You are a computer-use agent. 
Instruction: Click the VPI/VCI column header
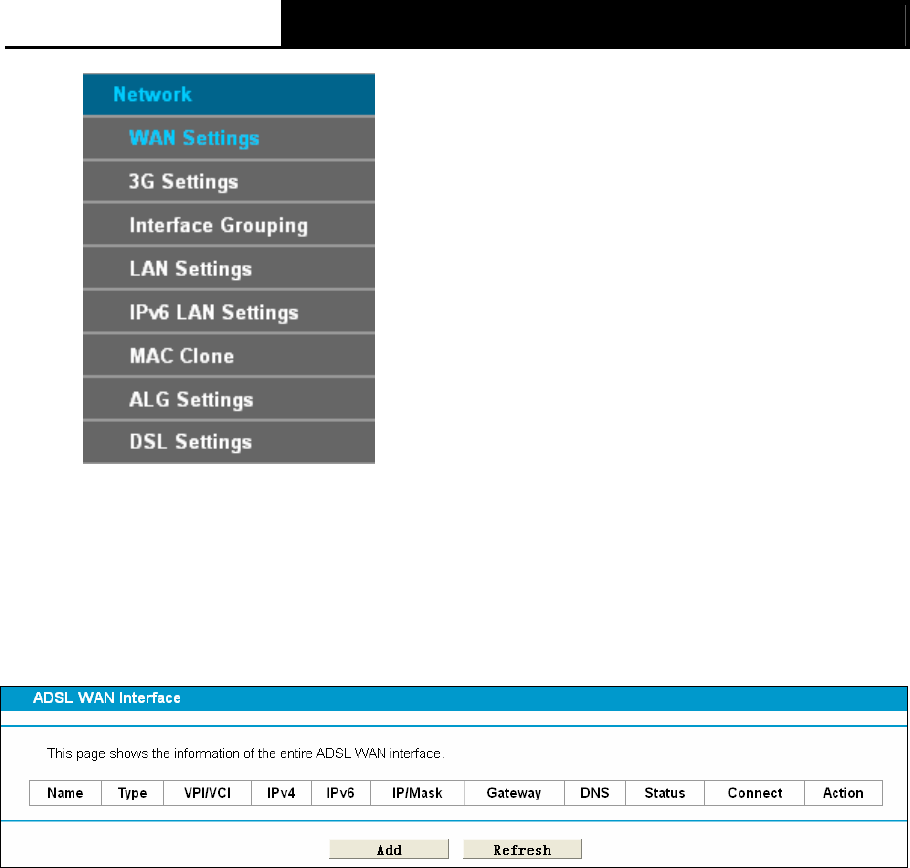tap(207, 793)
